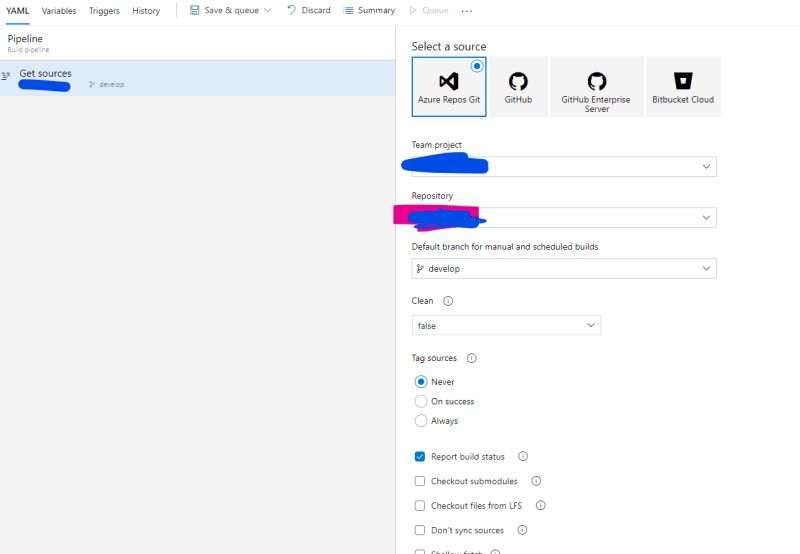Show info tooltip for Clean
The width and height of the screenshot is (800, 554).
coord(448,301)
